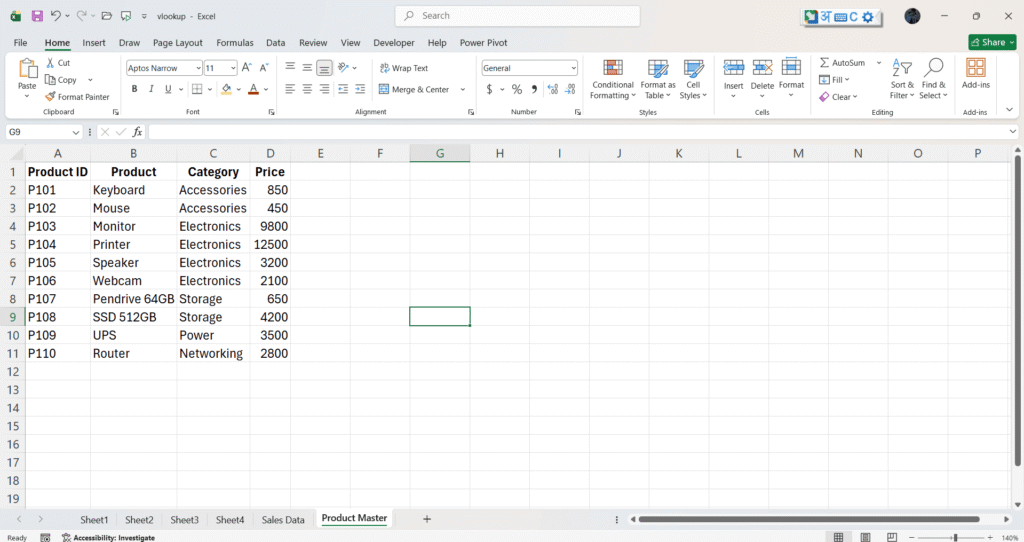
Task: Click Accessibility: Investigate in status bar
Action: 108,537
